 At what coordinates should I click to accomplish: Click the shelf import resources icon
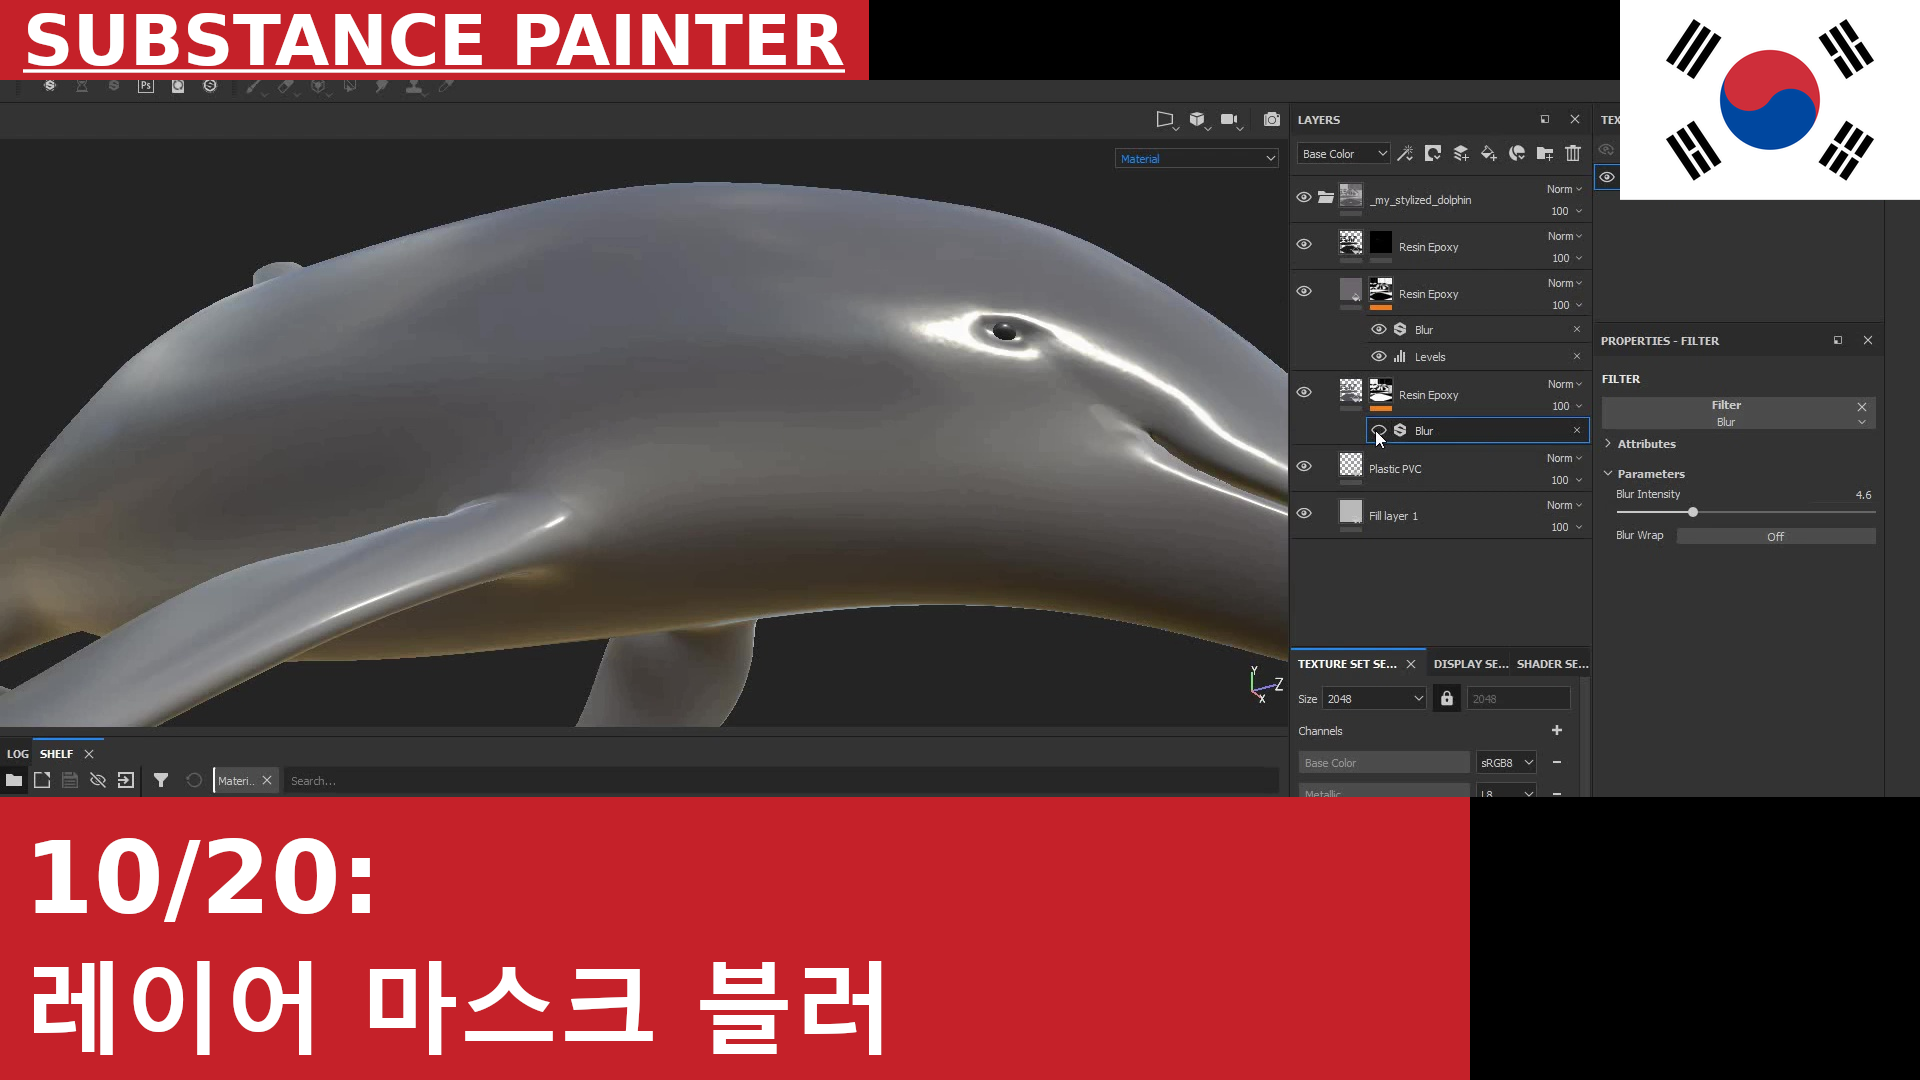[126, 780]
